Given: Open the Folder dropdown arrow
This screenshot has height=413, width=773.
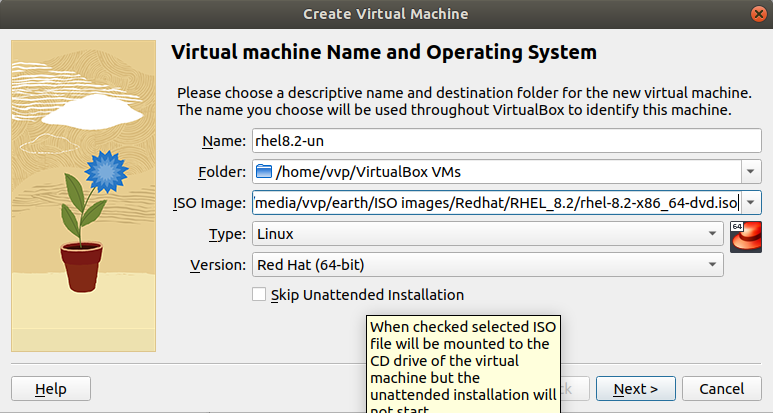Looking at the screenshot, I should coord(751,172).
